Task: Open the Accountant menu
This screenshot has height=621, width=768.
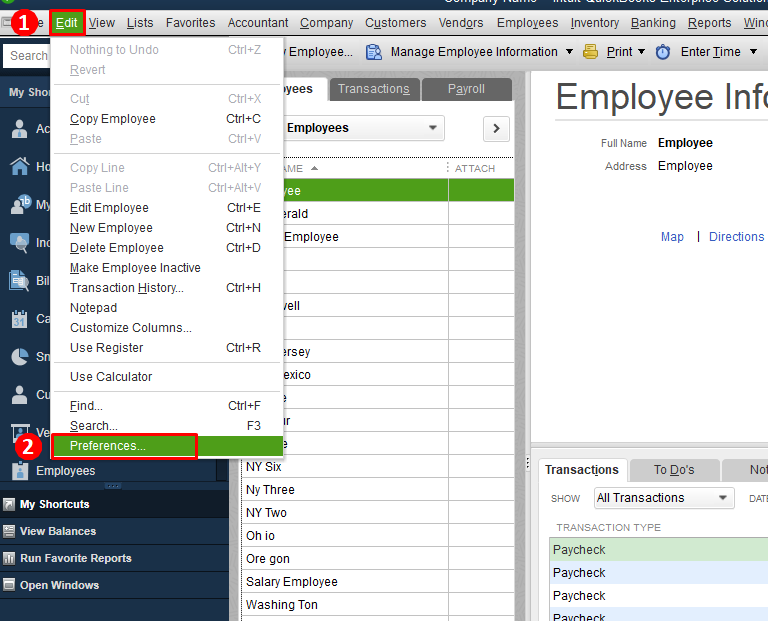Action: point(258,23)
